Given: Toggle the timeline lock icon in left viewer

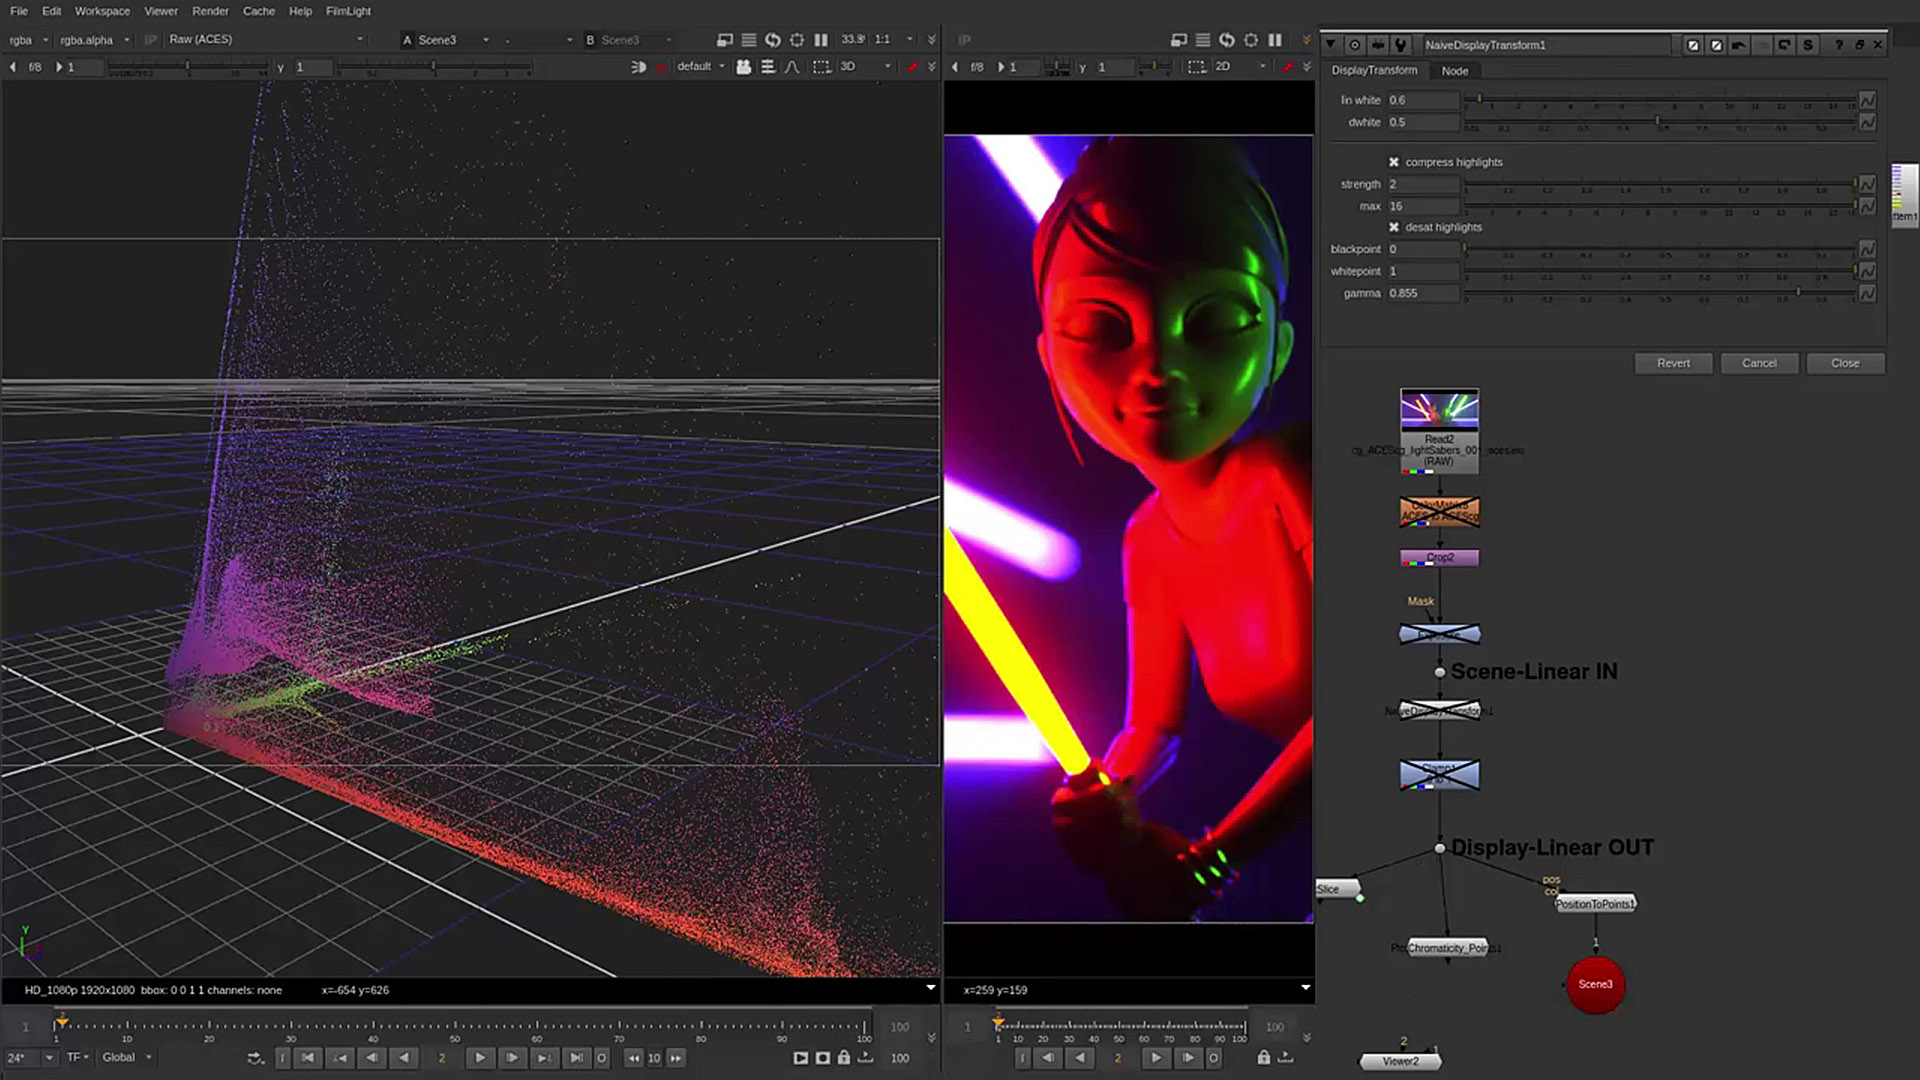Looking at the screenshot, I should [844, 1057].
